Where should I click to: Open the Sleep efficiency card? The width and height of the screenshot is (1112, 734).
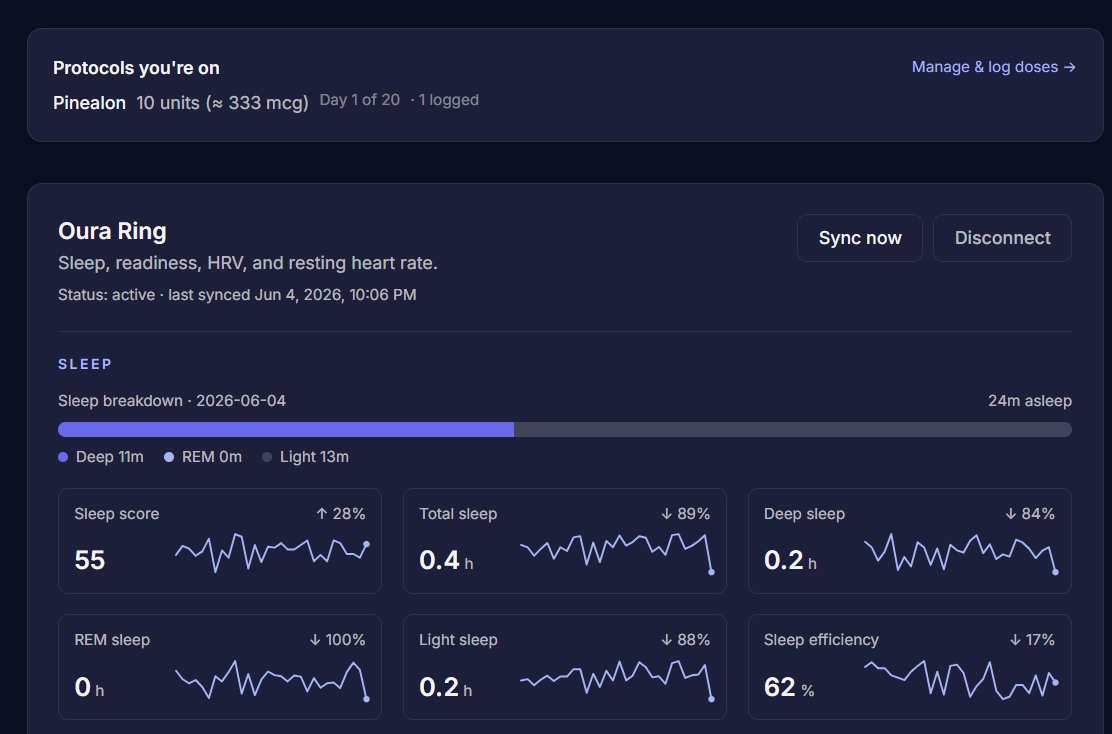[x=909, y=667]
